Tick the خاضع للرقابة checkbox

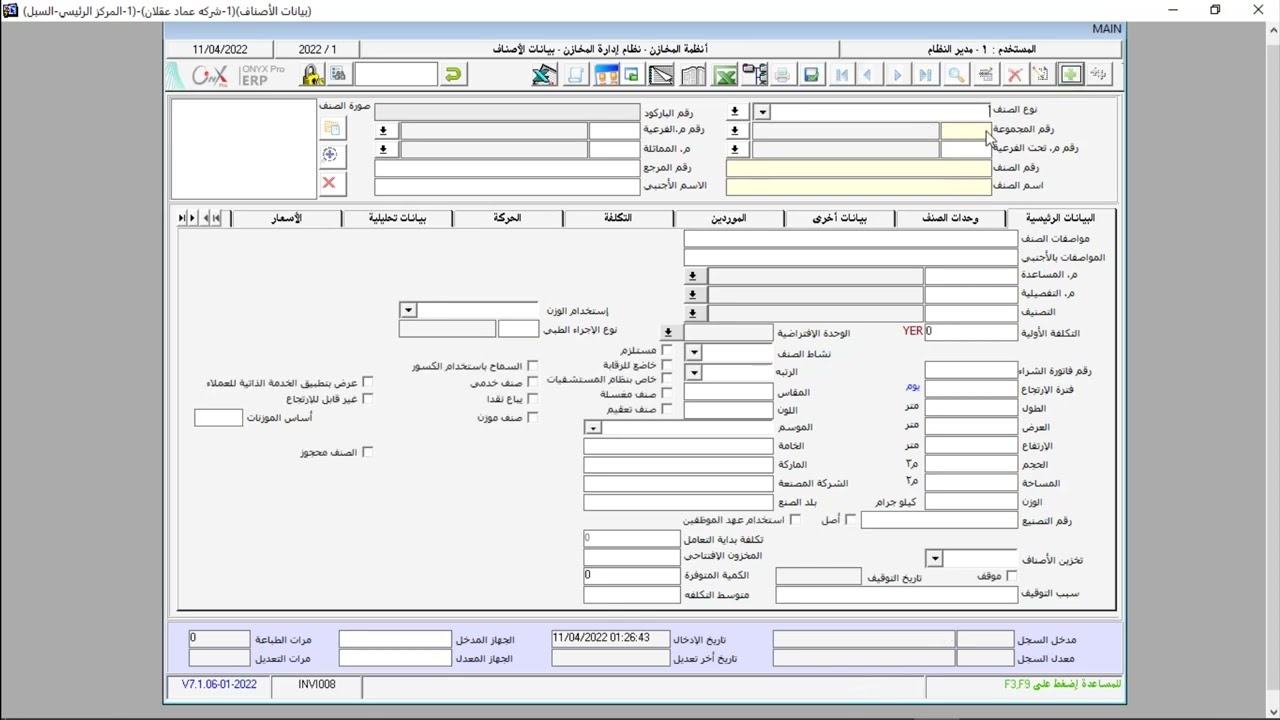click(667, 366)
